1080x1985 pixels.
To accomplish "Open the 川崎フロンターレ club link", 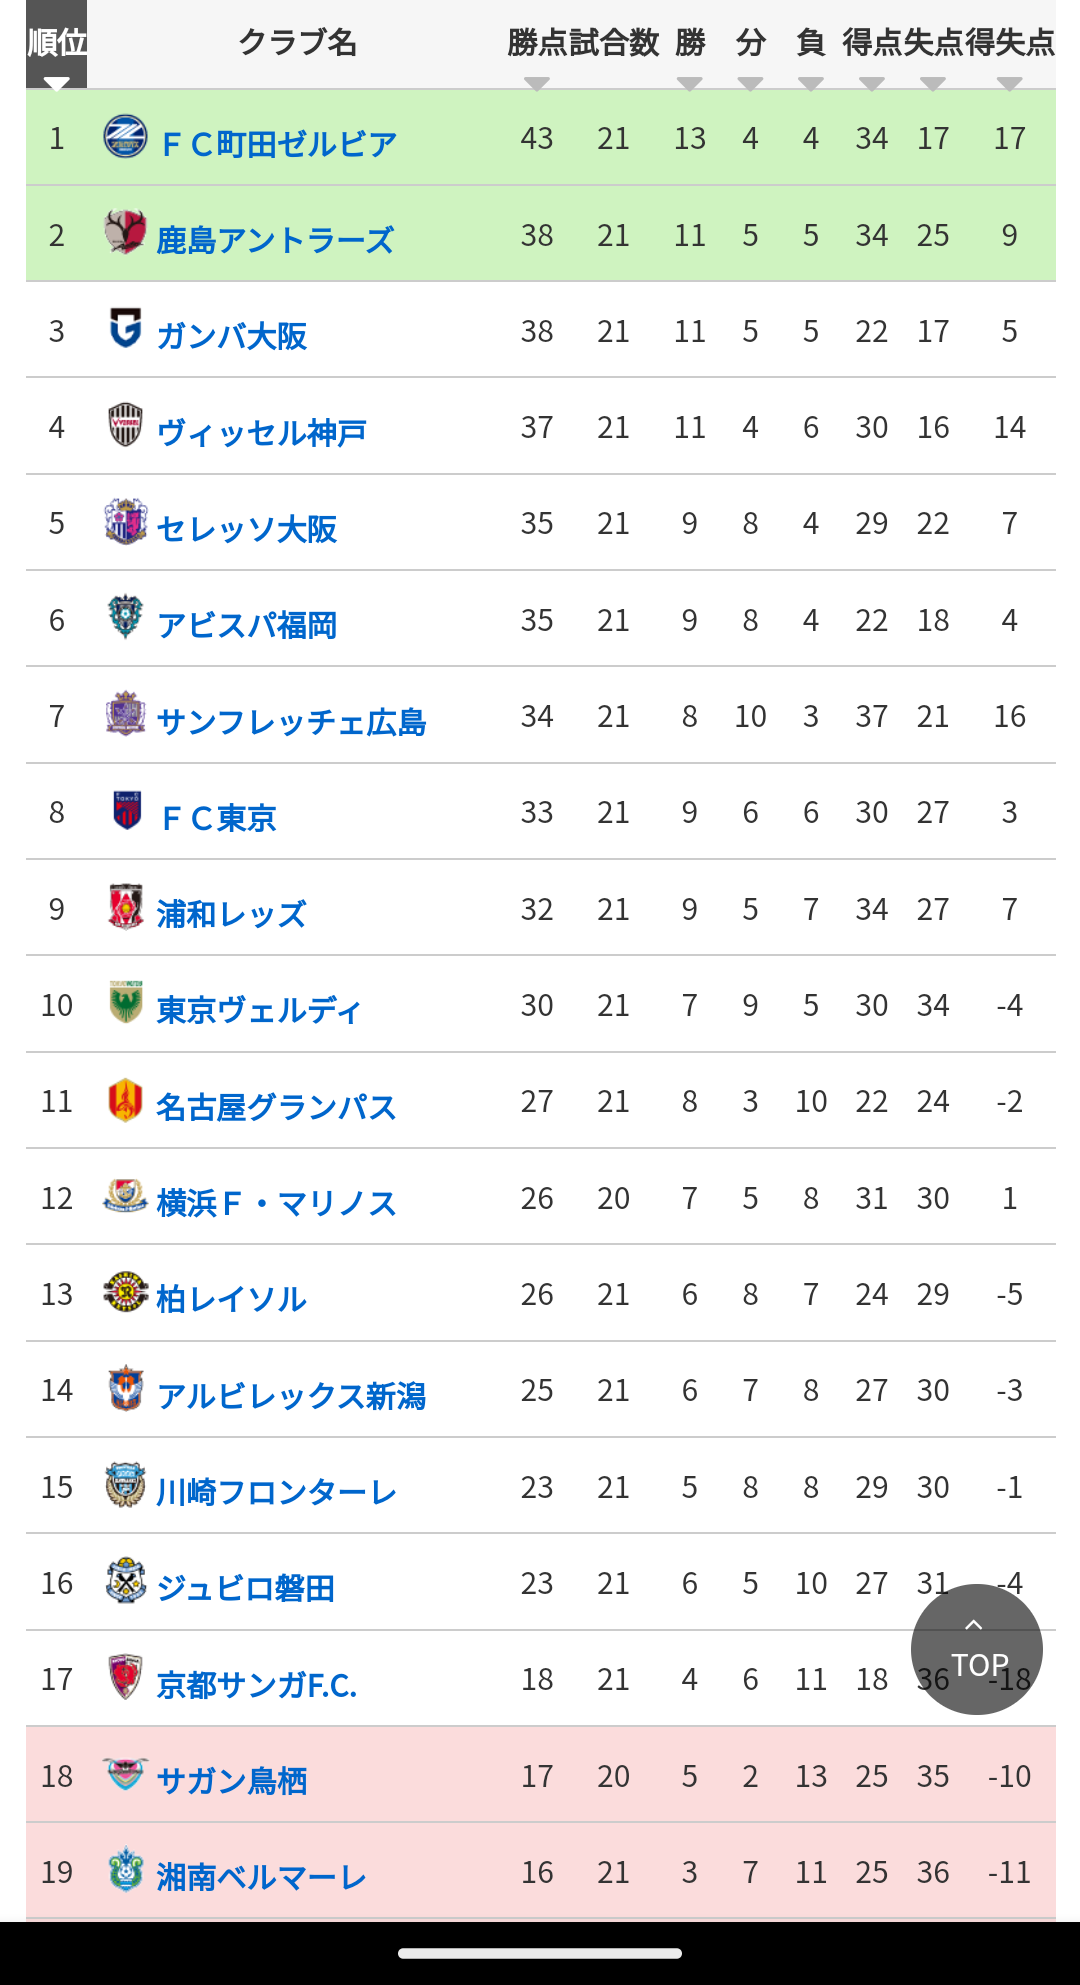I will [277, 1492].
